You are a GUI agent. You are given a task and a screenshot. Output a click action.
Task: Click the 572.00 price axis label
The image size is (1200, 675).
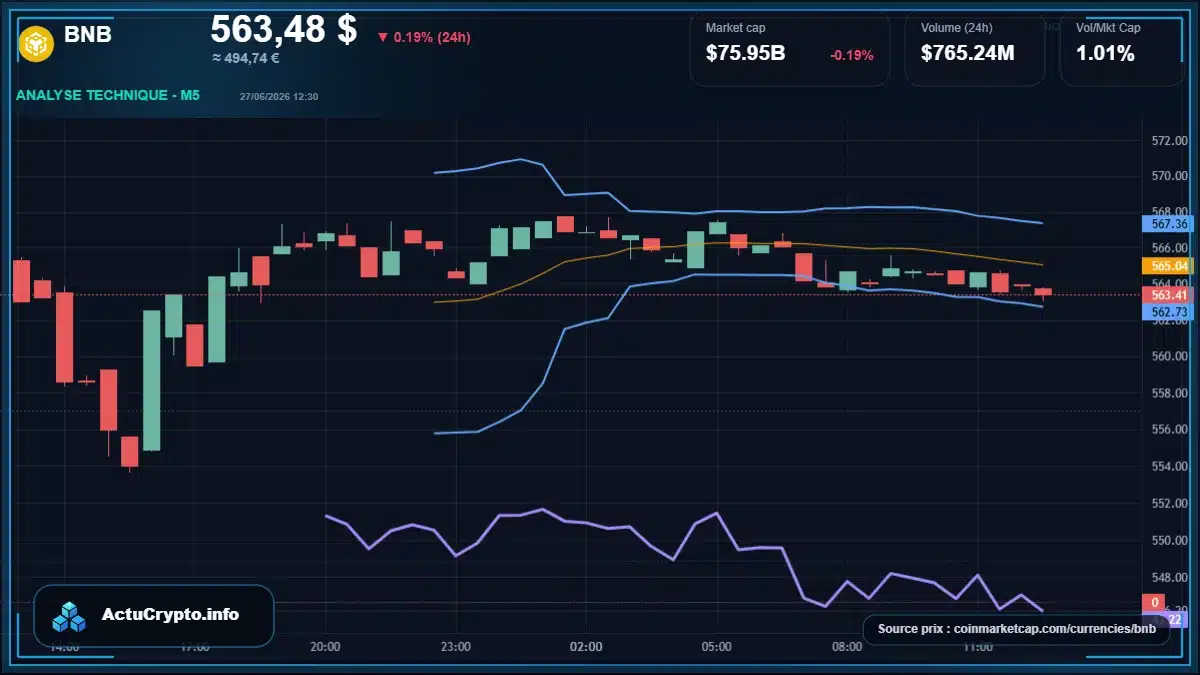tap(1169, 141)
